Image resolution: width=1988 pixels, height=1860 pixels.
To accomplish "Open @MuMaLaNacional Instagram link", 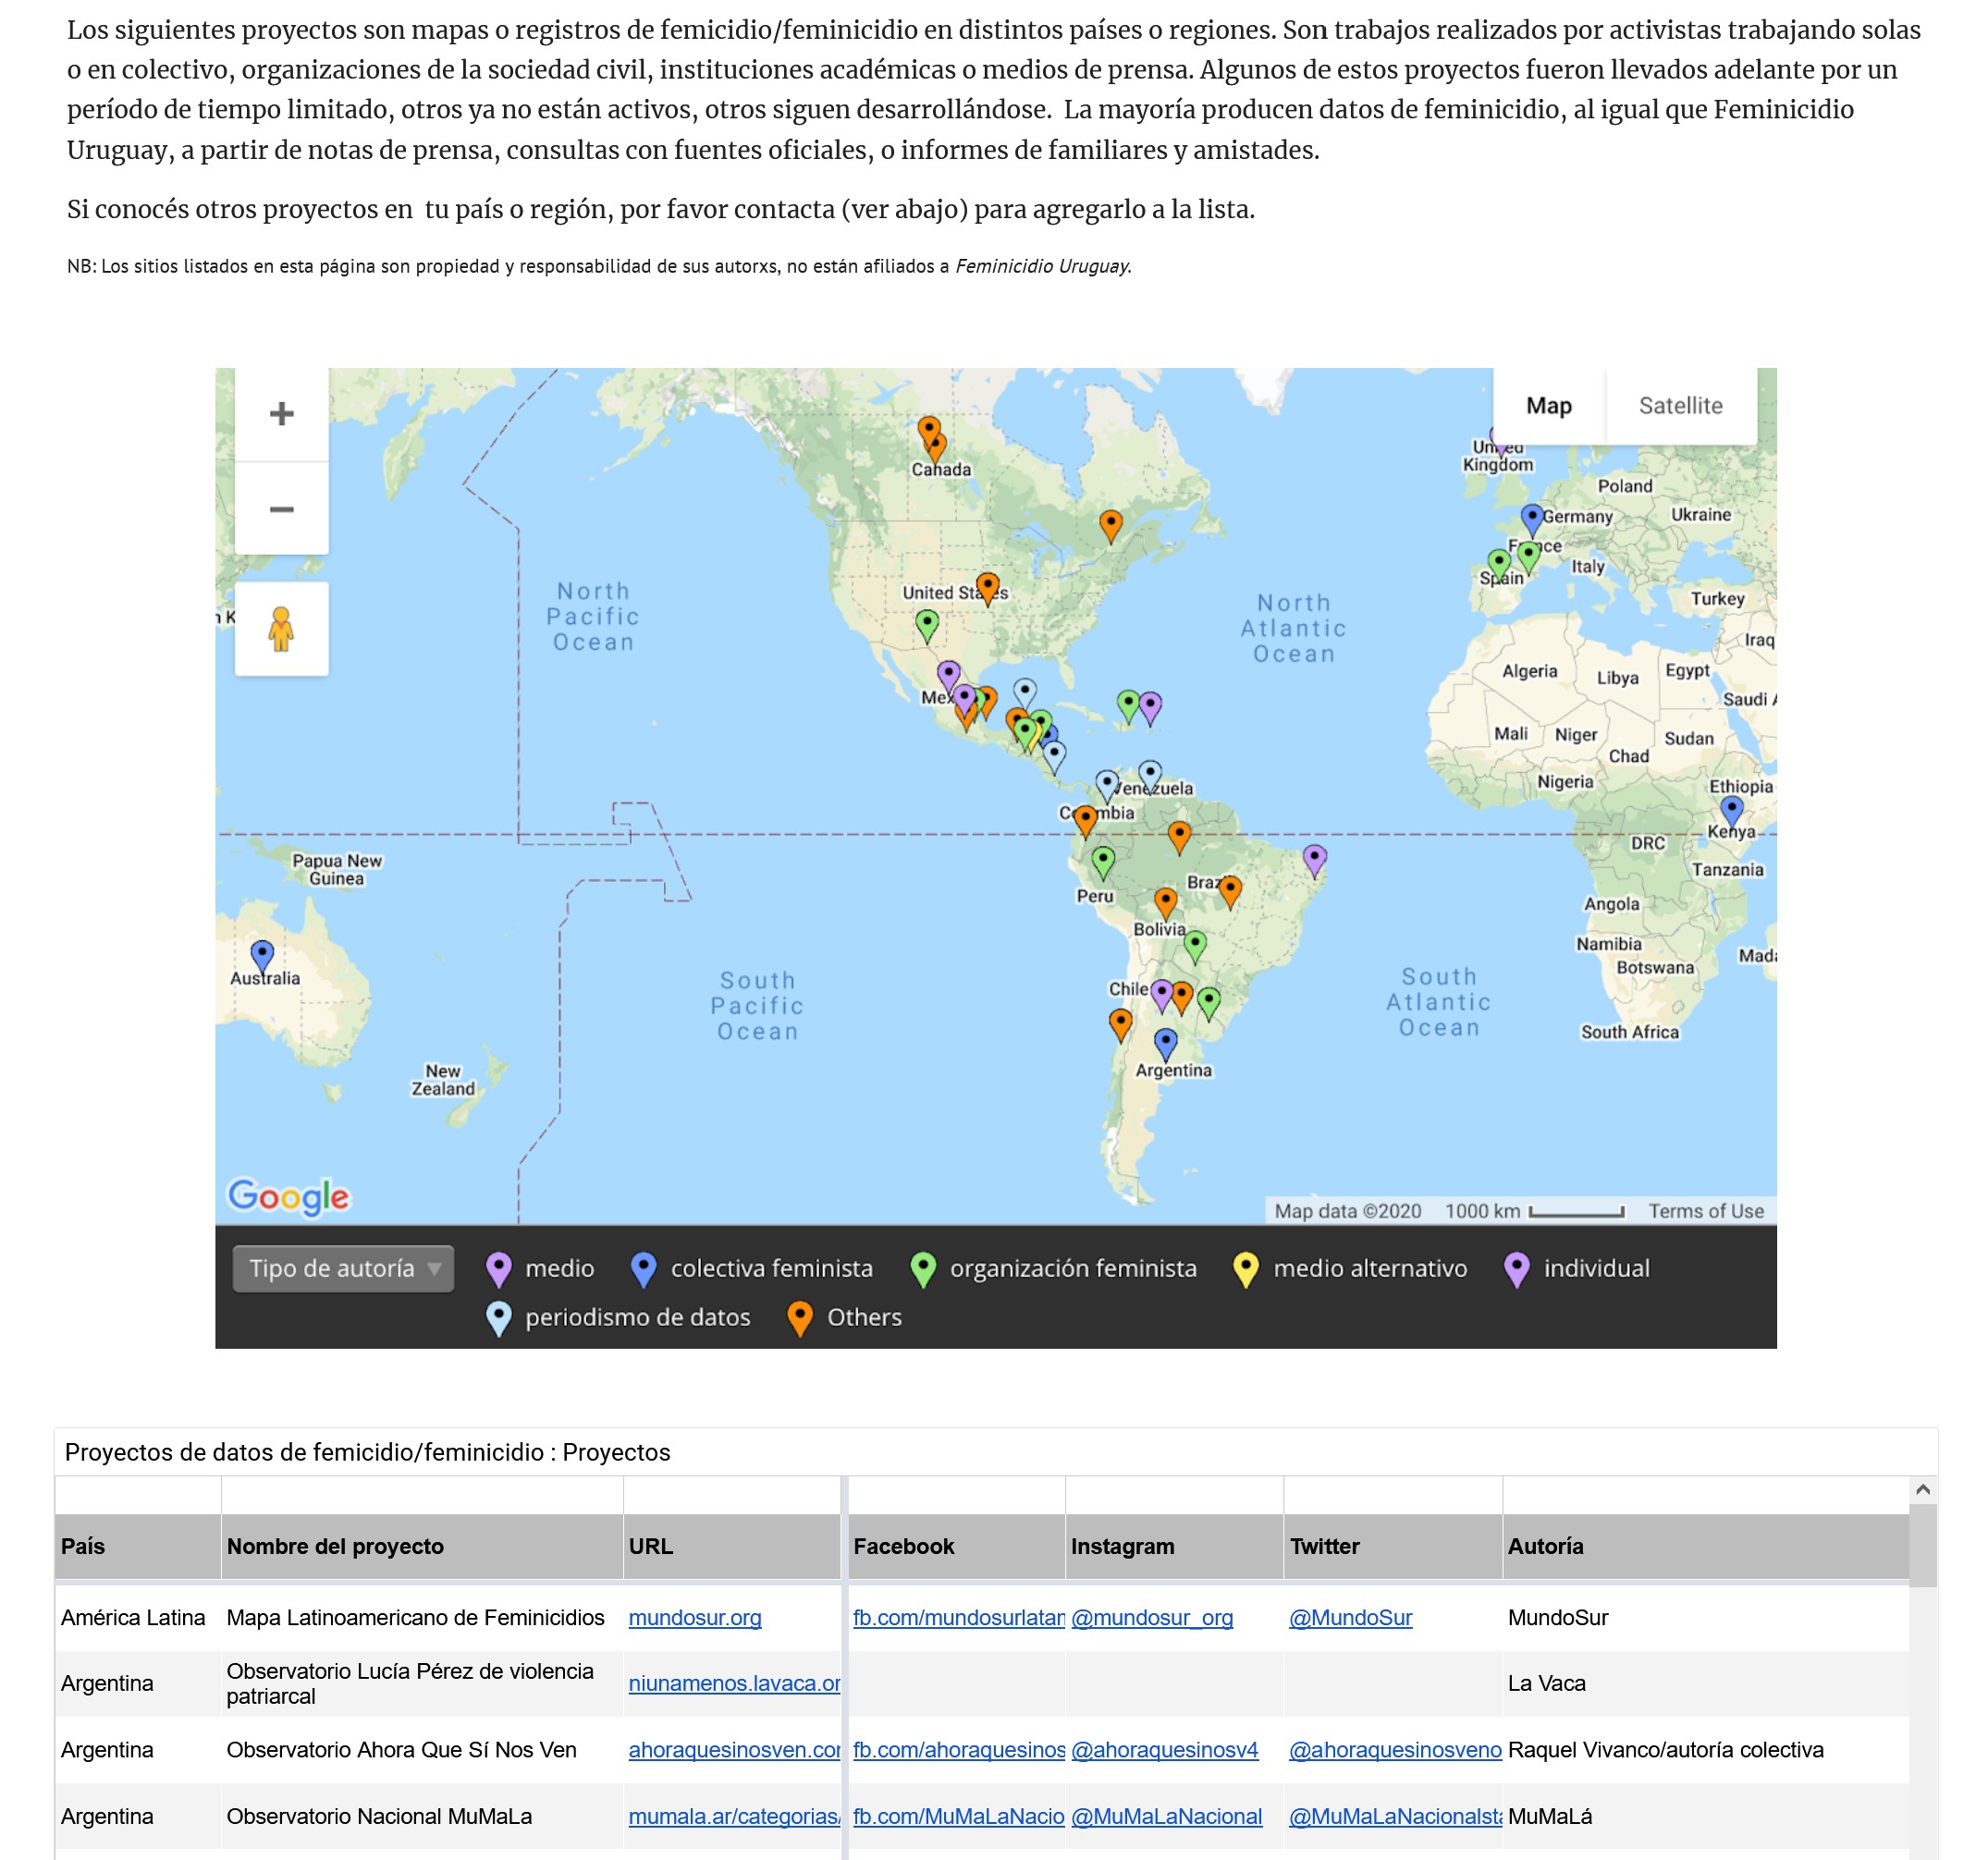I will 1167,1817.
